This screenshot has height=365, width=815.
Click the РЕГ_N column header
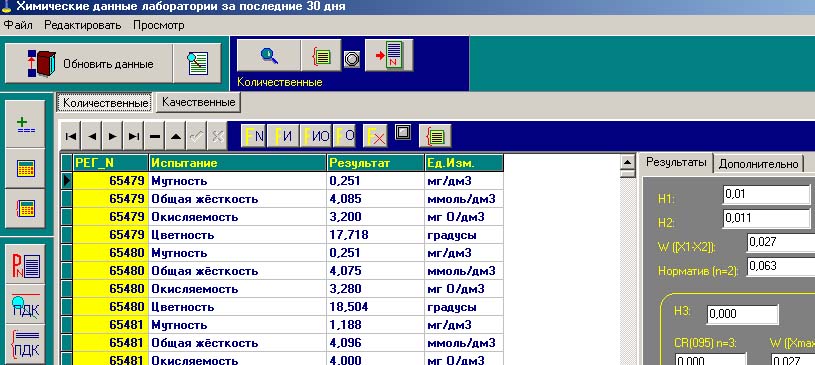[110, 163]
